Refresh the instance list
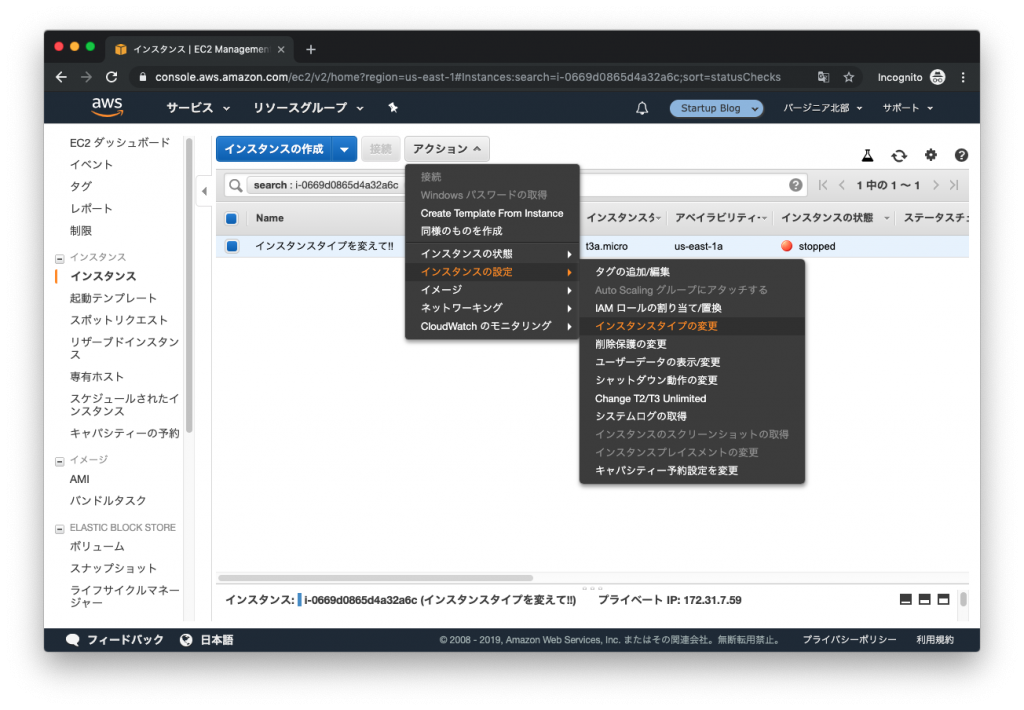Image resolution: width=1024 pixels, height=710 pixels. [x=899, y=155]
